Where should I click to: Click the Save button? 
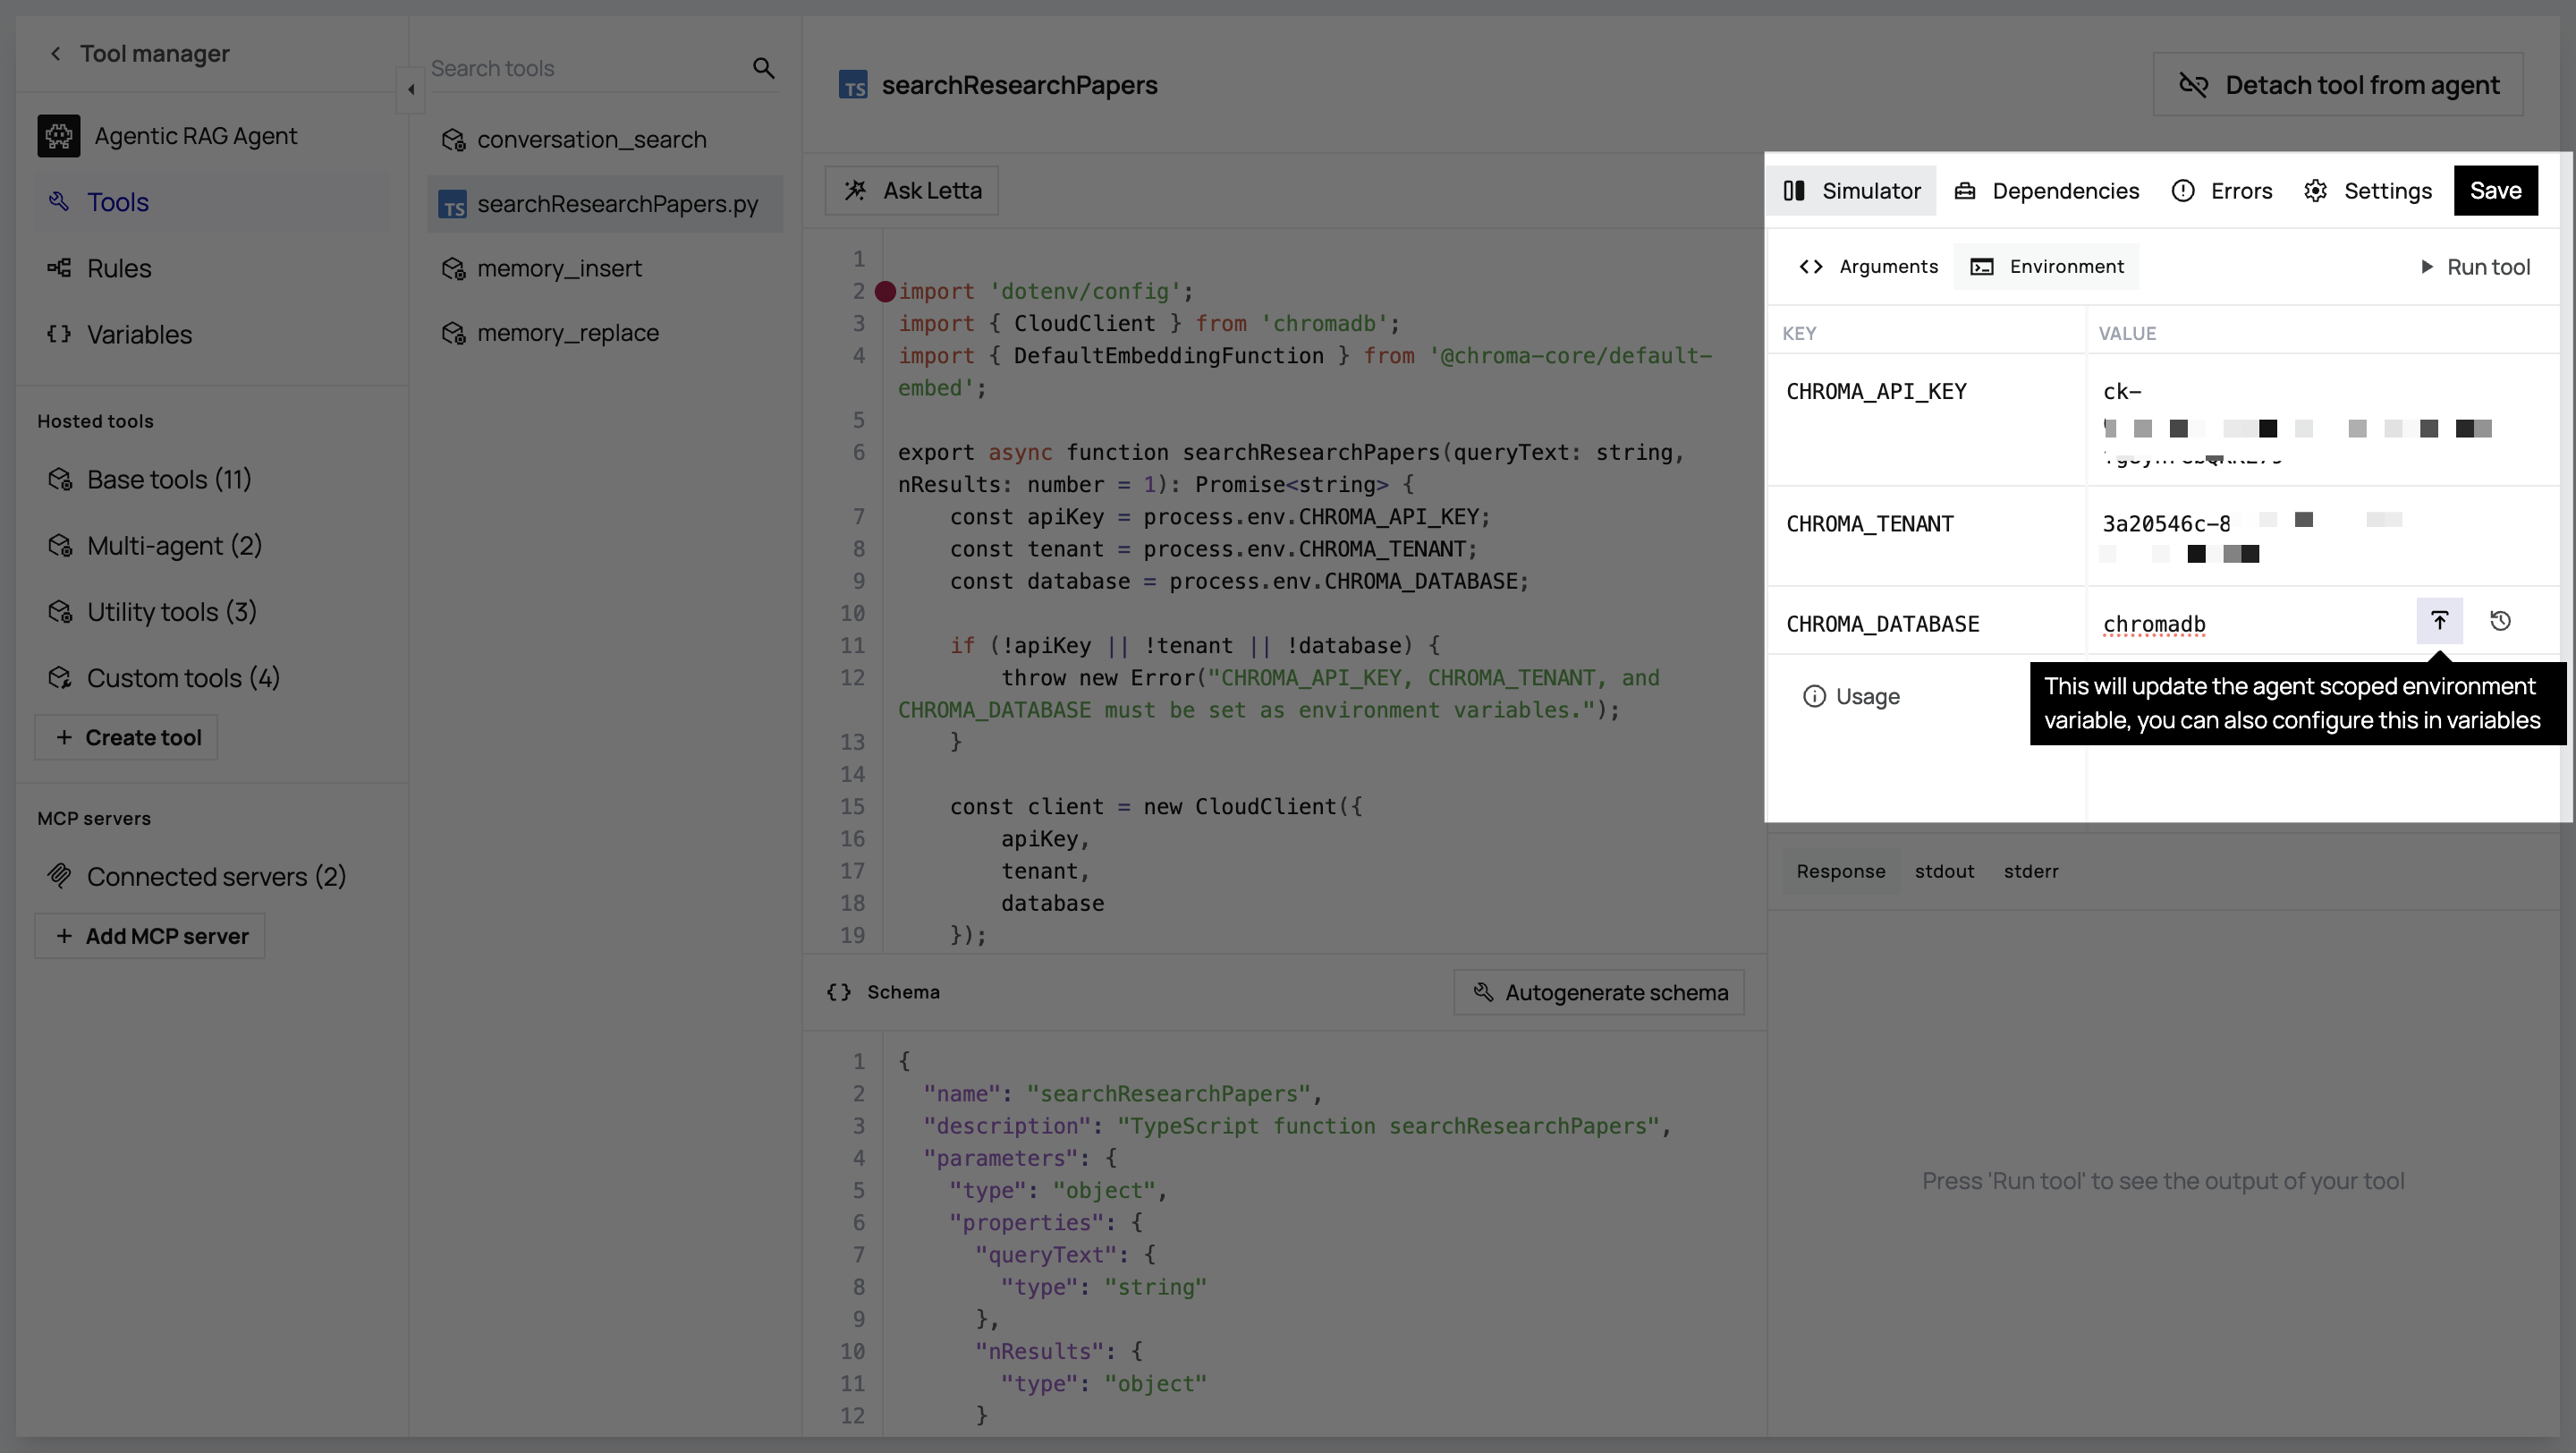(x=2495, y=191)
